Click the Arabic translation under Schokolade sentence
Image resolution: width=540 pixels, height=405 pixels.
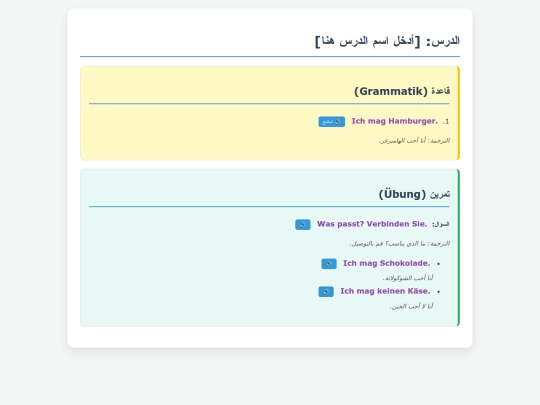[408, 278]
